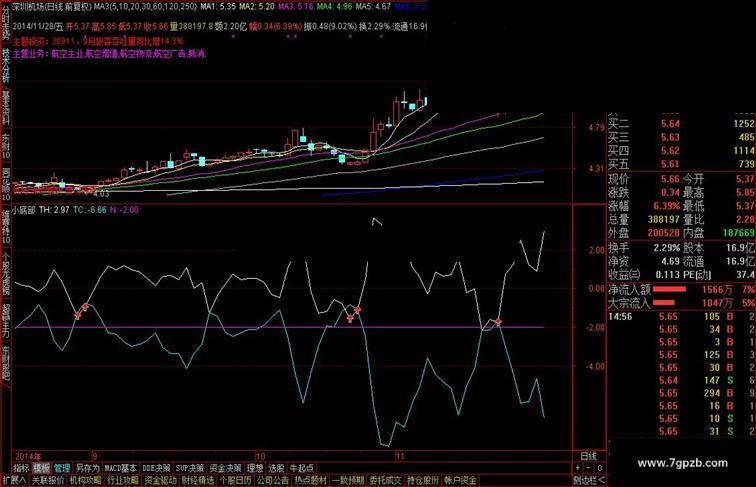Open 财经精选 tab
Viewport: 756px width, 487px height.
click(x=198, y=480)
